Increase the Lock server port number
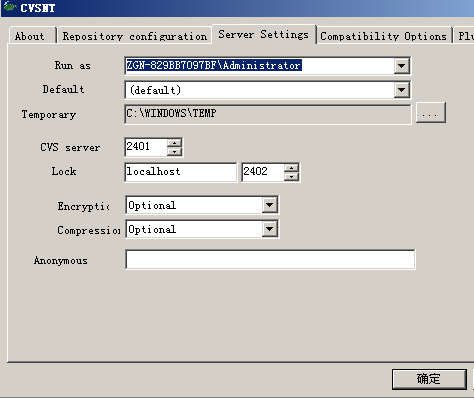 (x=292, y=168)
